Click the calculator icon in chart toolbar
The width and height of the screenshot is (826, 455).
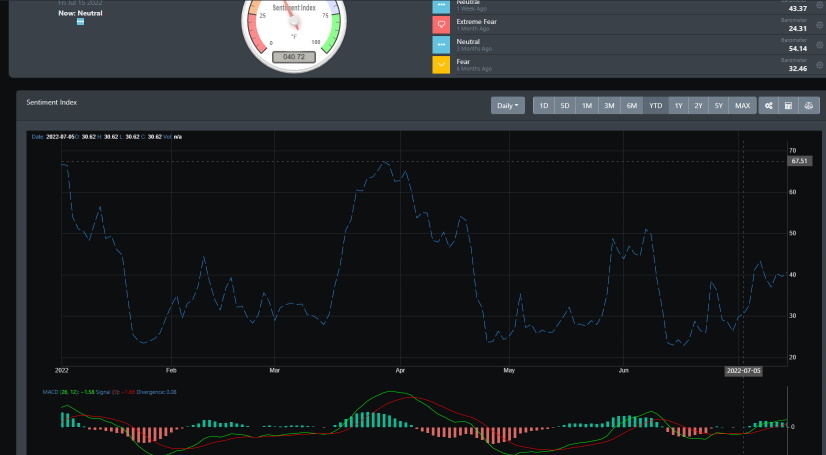coord(789,105)
